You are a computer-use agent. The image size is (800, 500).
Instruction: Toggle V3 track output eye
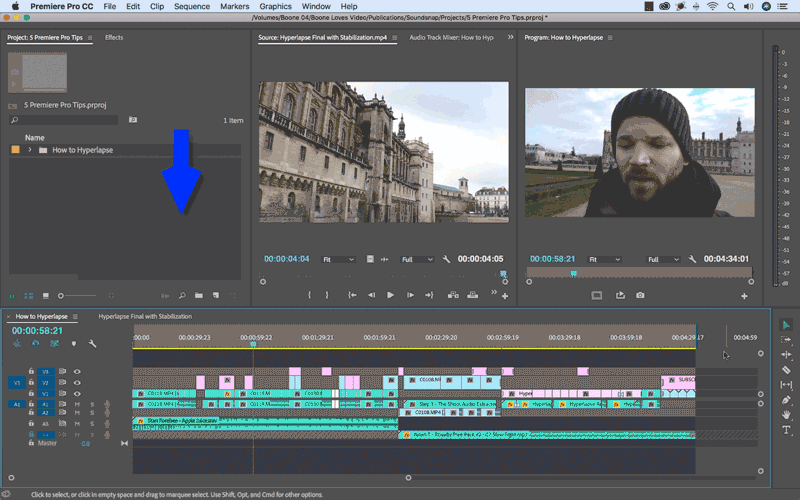[x=77, y=371]
